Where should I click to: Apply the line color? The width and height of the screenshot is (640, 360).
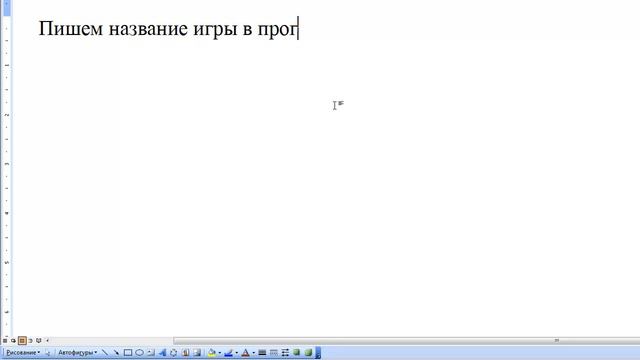click(x=228, y=353)
